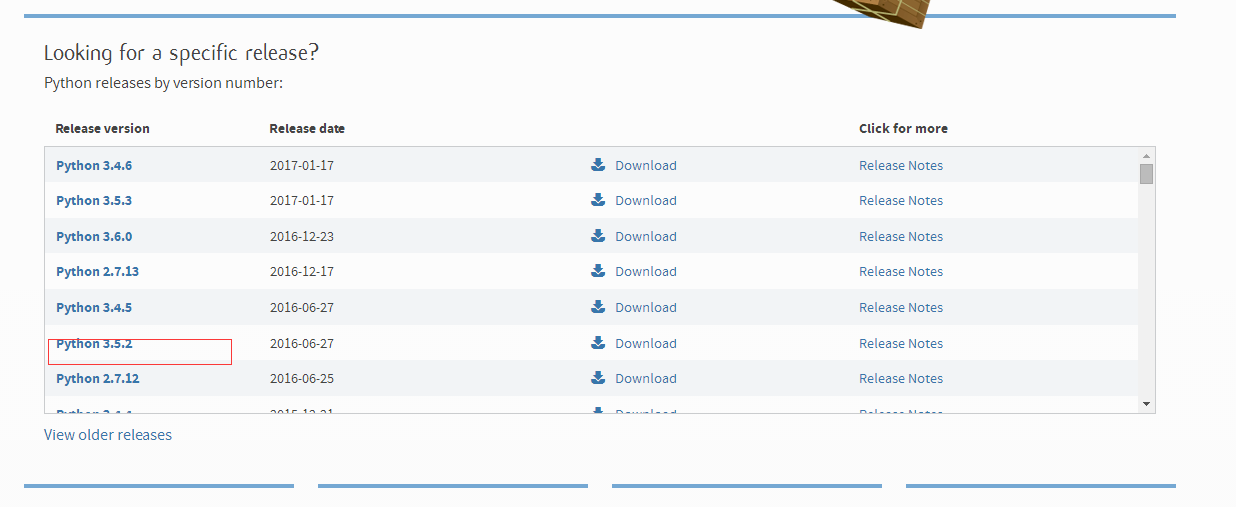Download link text for Python 3.5.3

coord(646,201)
